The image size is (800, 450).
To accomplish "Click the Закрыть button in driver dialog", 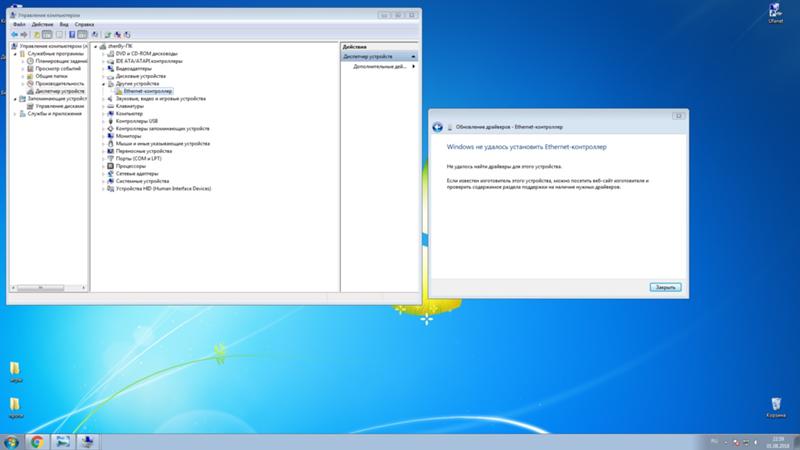I will 665,287.
